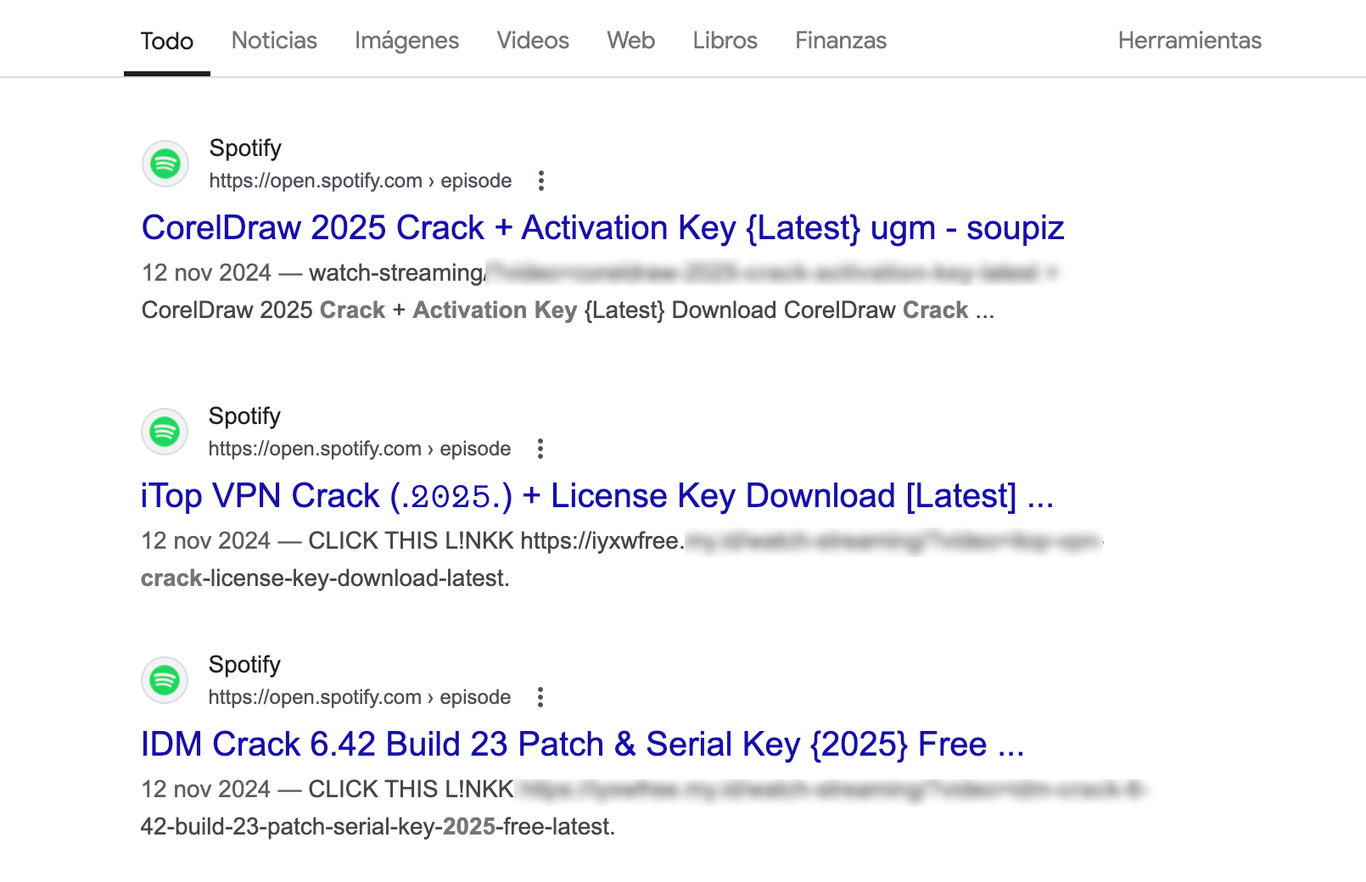Click Spotify favicon of CorelDraw result
This screenshot has height=882, width=1366.
(165, 164)
